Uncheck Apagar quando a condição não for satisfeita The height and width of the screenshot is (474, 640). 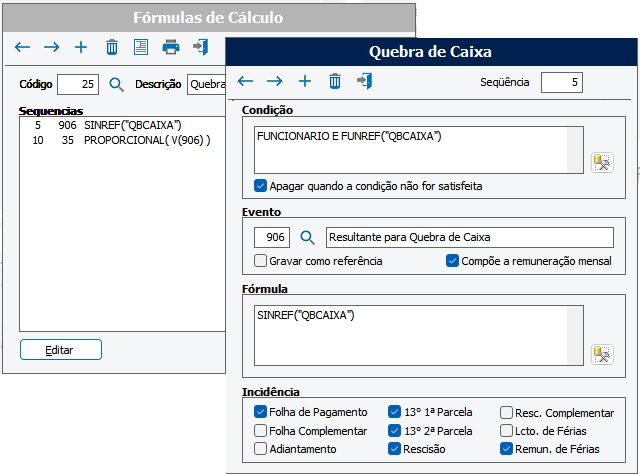pyautogui.click(x=261, y=186)
